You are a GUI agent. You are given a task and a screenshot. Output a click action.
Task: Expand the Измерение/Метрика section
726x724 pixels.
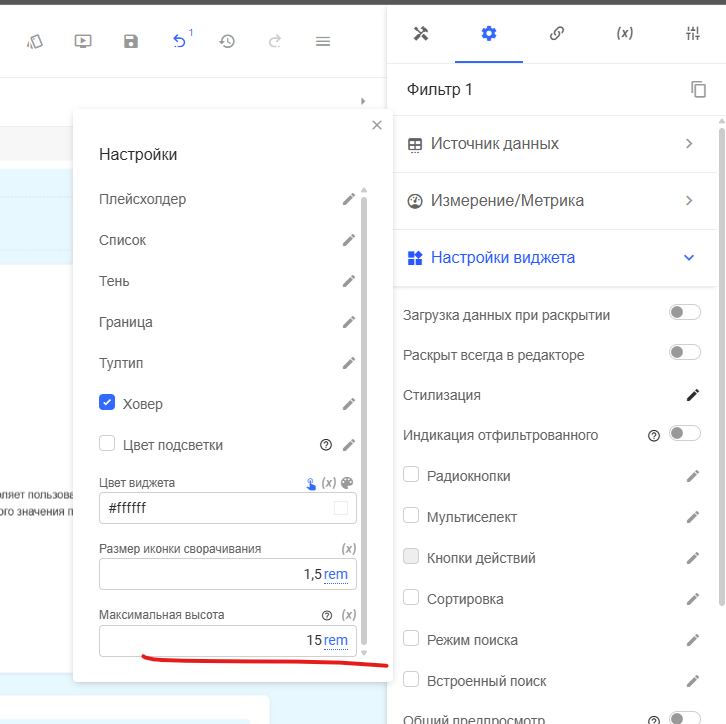pos(552,201)
